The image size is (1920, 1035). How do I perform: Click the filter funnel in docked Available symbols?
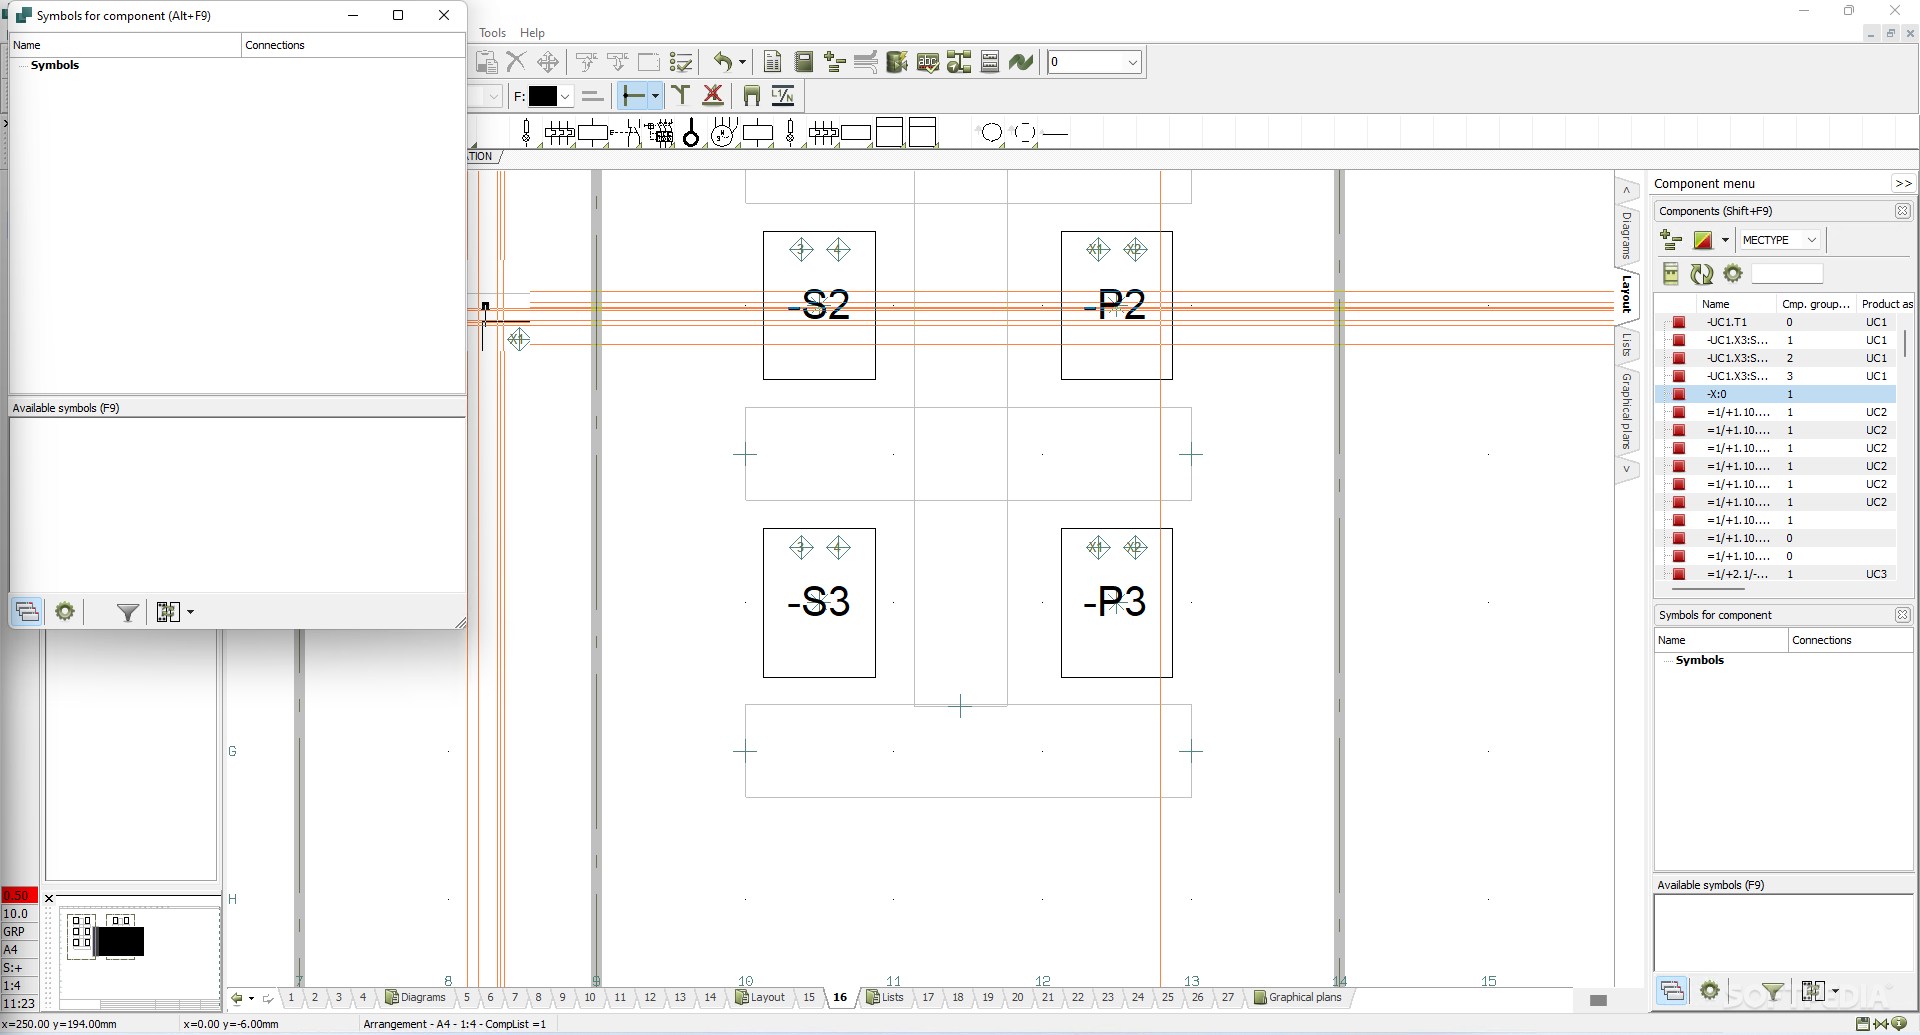coord(1772,991)
